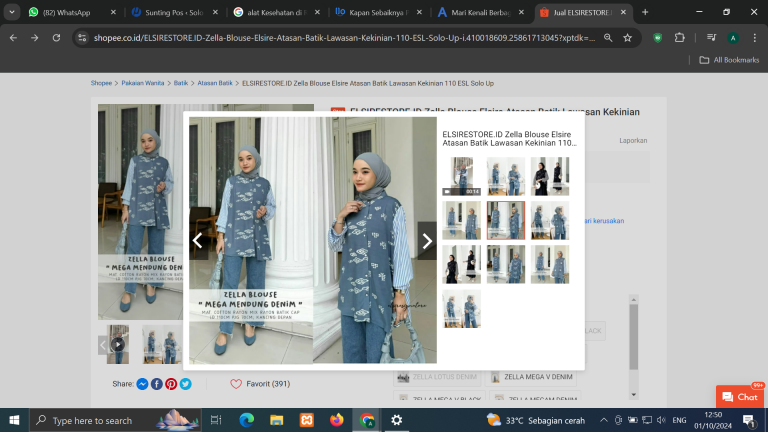This screenshot has width=768, height=432.
Task: Select the video thumbnail marked 00:14
Action: (461, 176)
